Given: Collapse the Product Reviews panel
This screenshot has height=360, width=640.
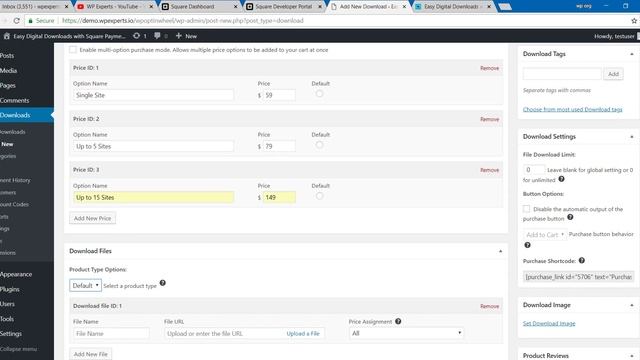Looking at the screenshot, I should [x=631, y=356].
